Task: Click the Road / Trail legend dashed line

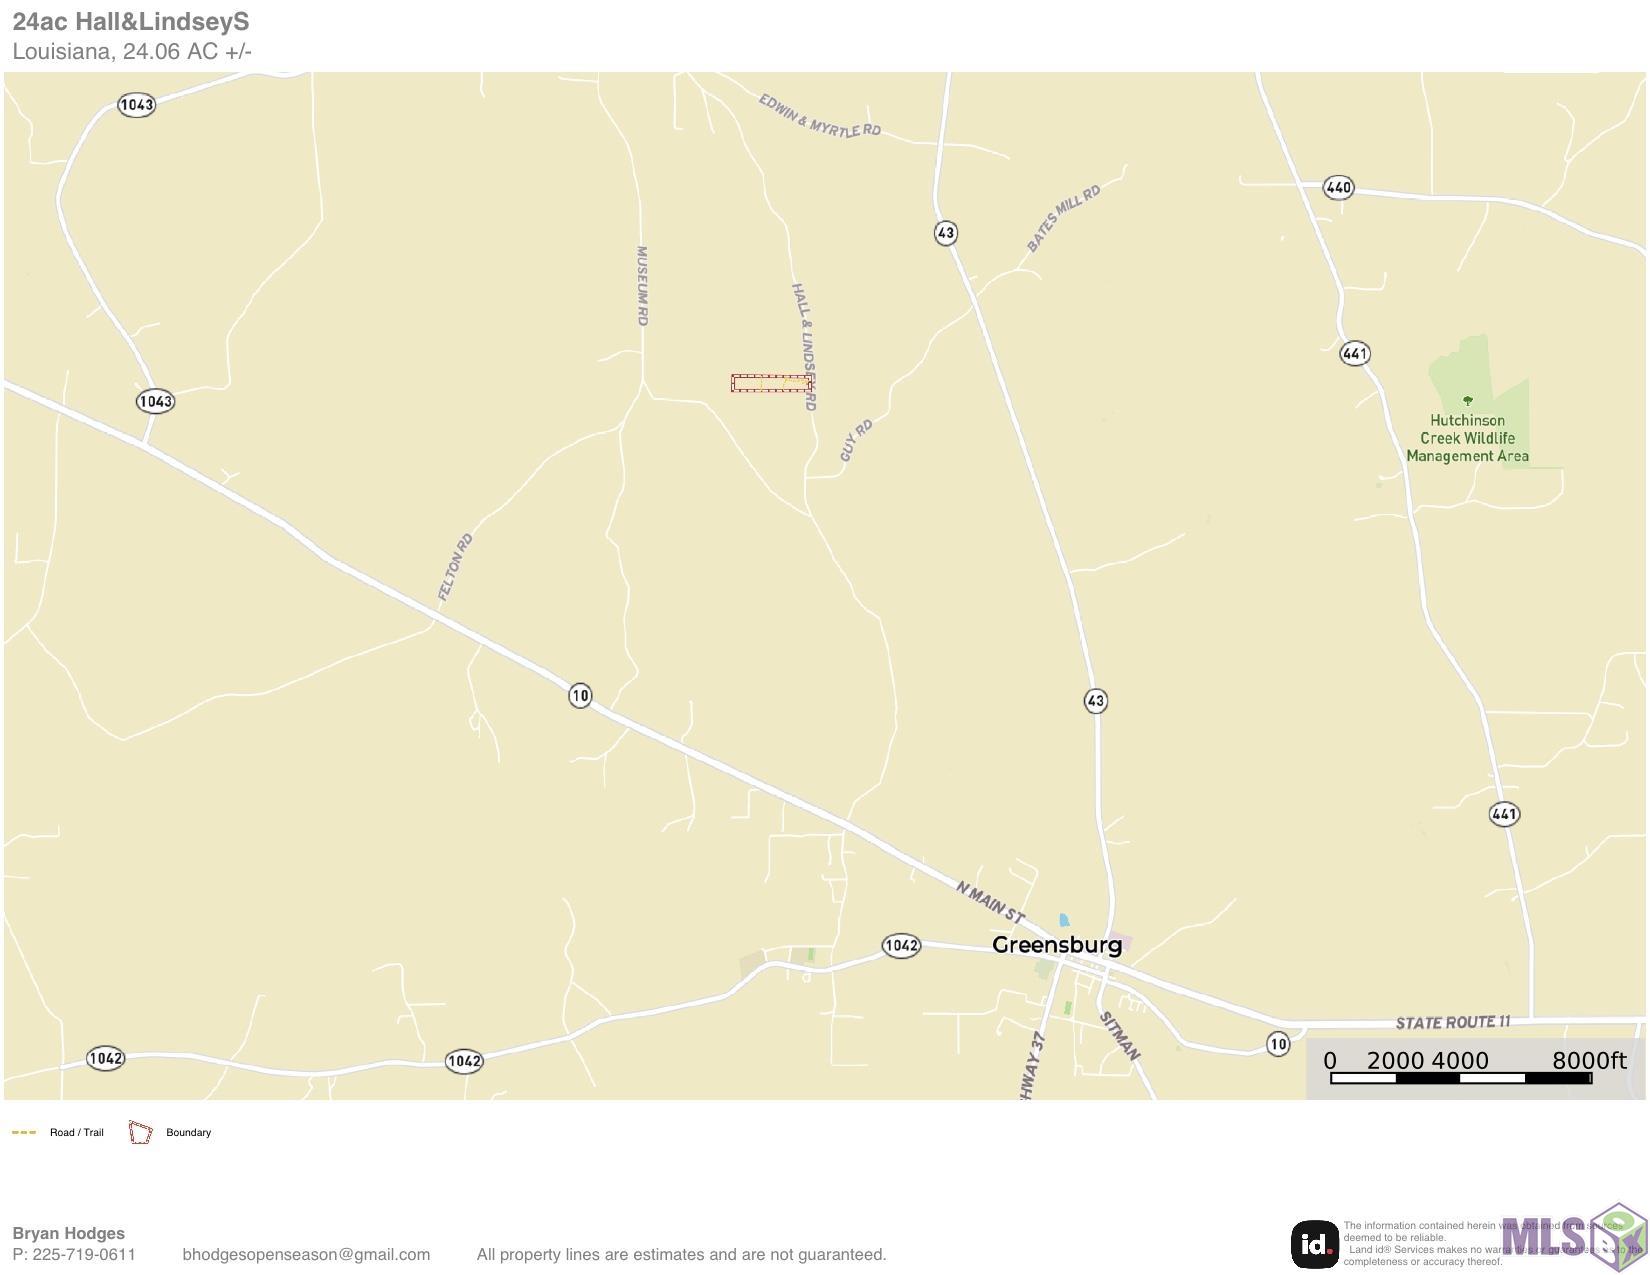Action: (24, 1133)
